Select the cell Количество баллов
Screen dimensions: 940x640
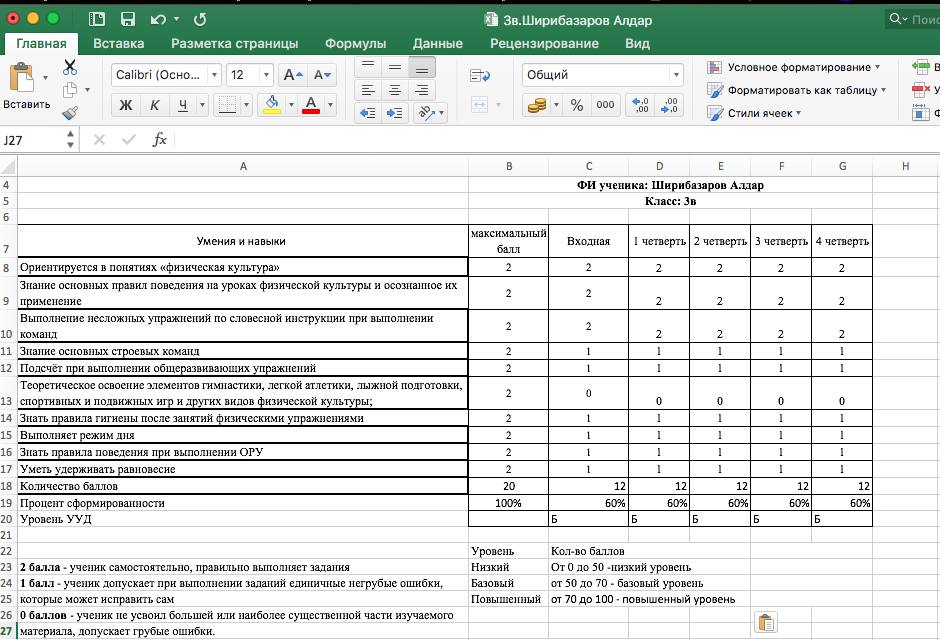pyautogui.click(x=243, y=486)
